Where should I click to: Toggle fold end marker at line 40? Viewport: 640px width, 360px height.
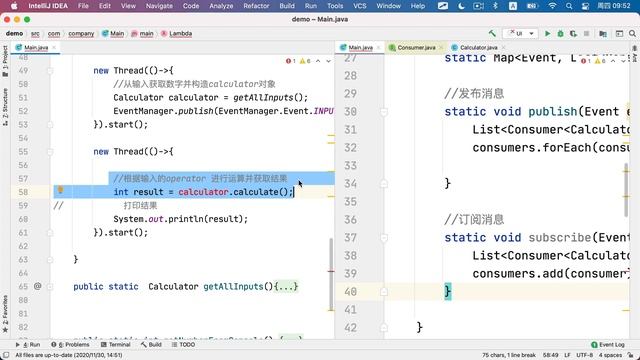click(x=384, y=291)
